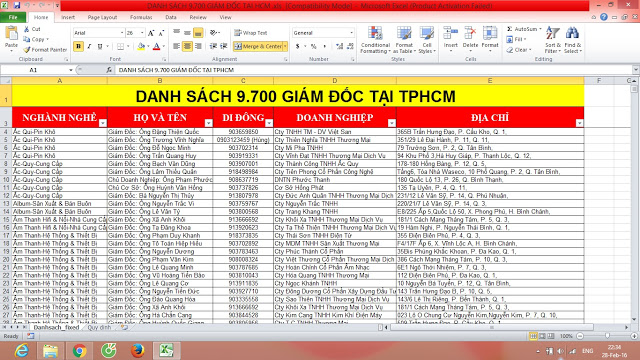Switch to the Insert ribbon tab

click(x=68, y=17)
